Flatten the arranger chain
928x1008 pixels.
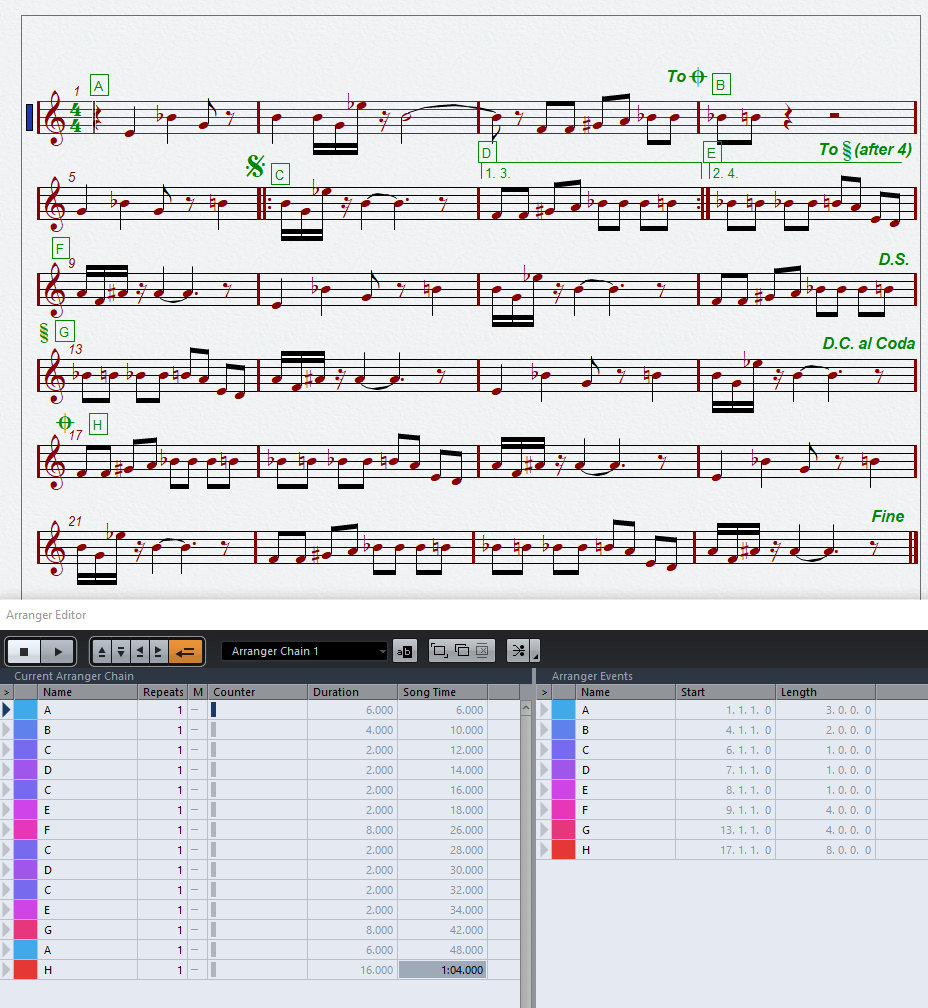[x=518, y=651]
